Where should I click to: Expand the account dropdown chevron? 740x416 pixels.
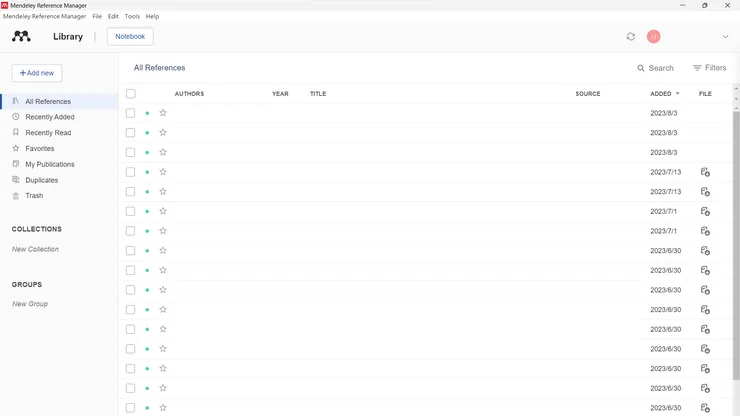(725, 37)
